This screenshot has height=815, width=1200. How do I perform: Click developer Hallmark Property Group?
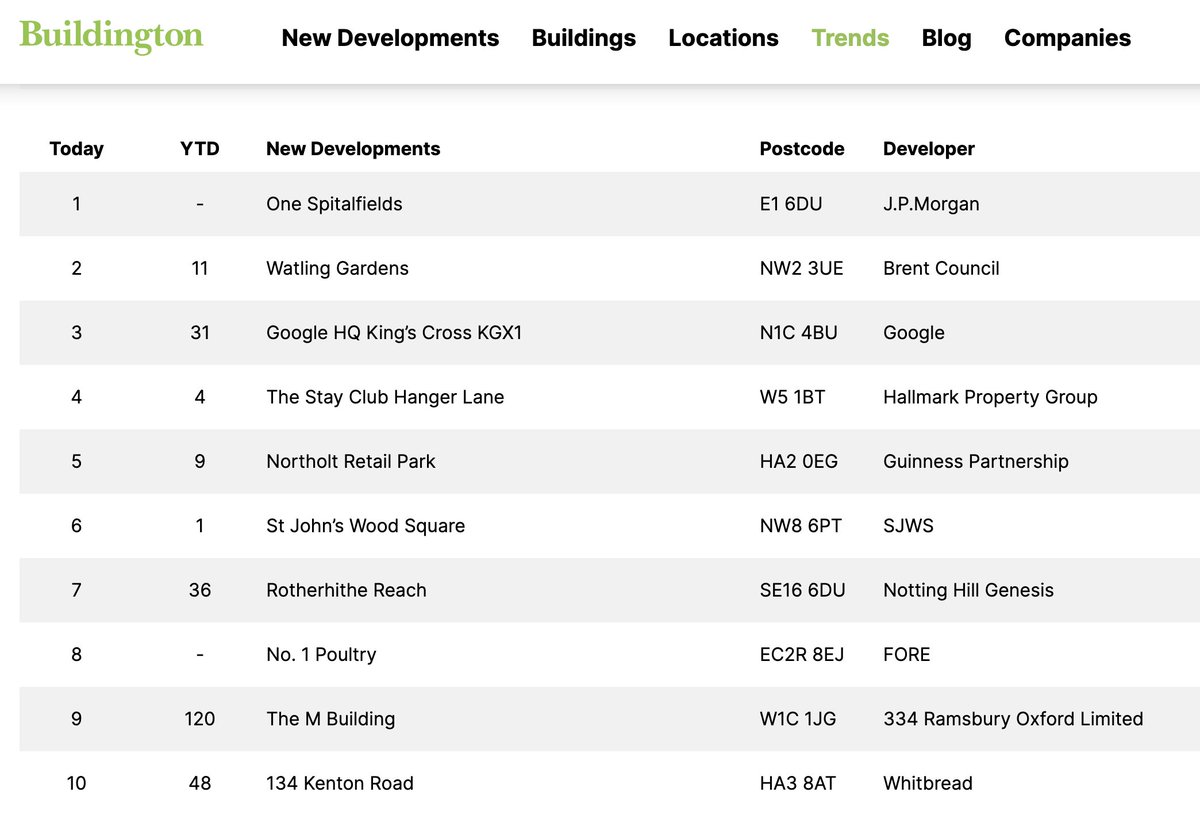990,397
